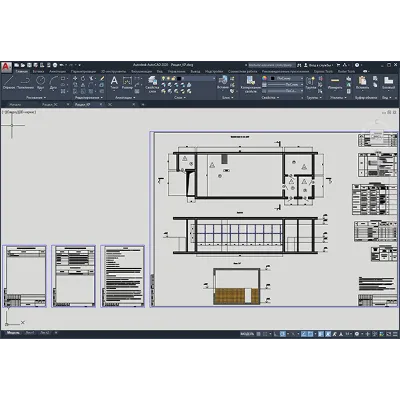This screenshot has height=400, width=400.
Task: Select the Arc (Дуга) tool
Action: coord(53,82)
